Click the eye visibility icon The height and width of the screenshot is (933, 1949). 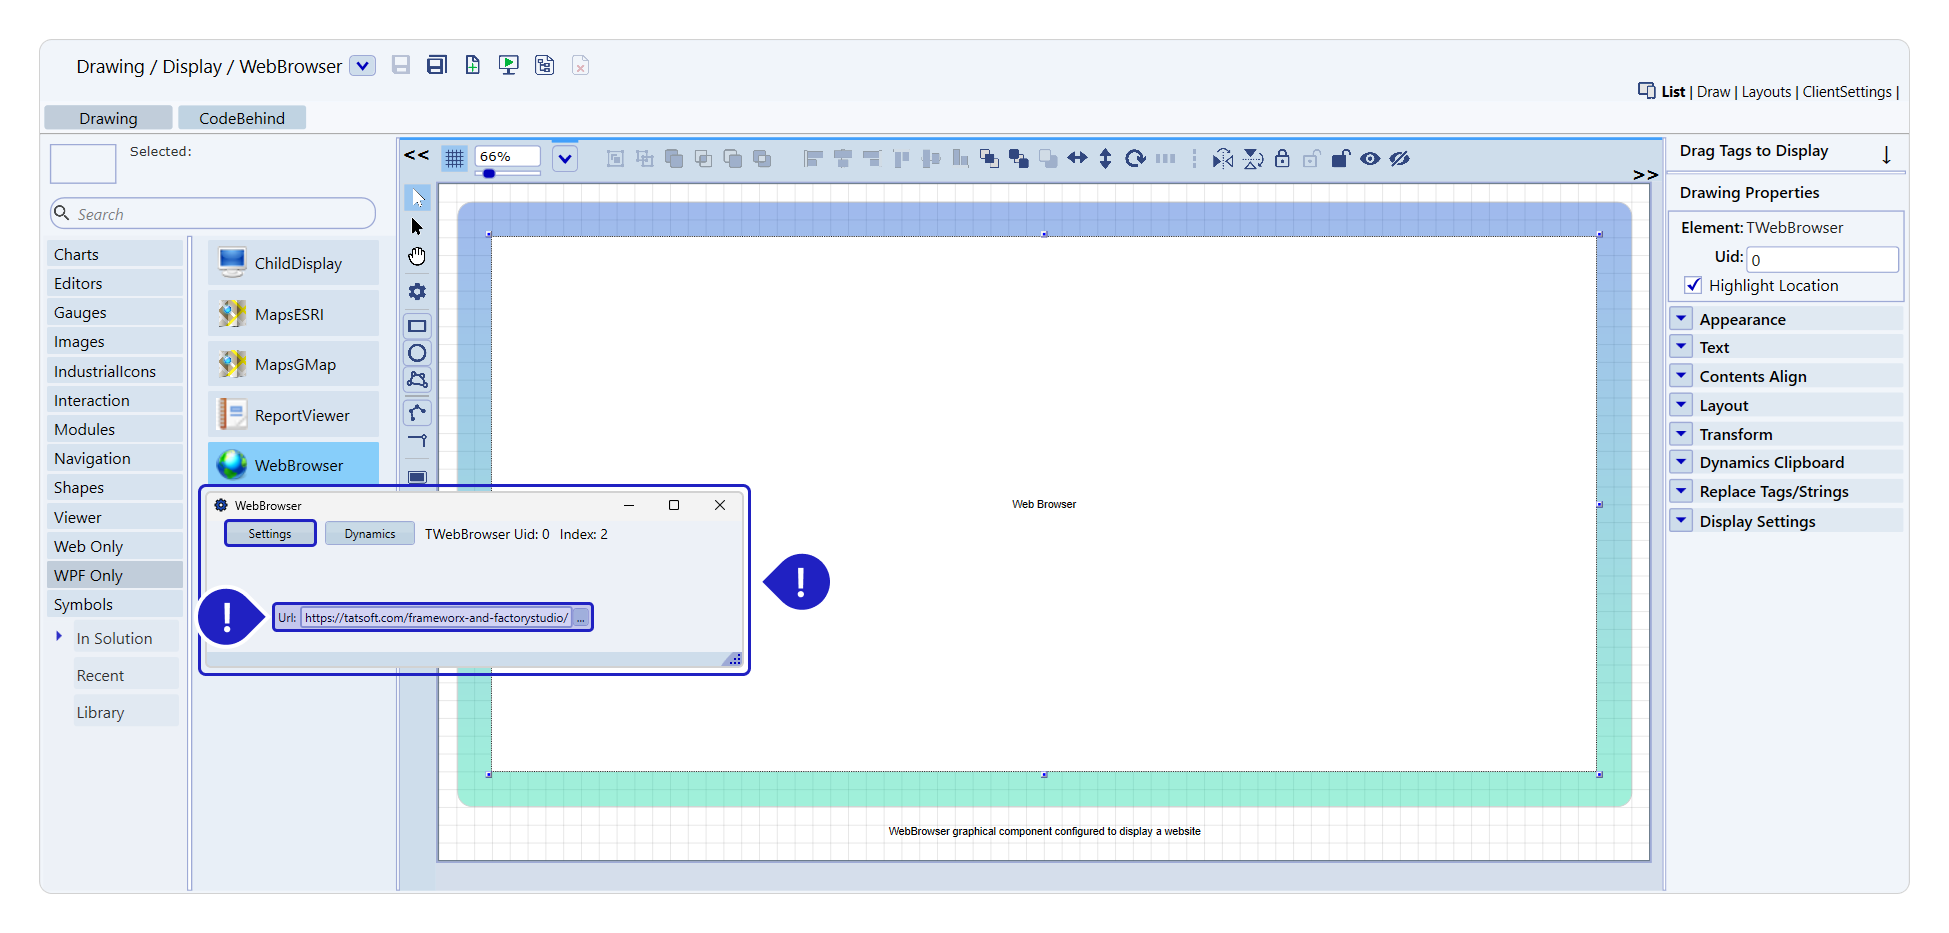(x=1370, y=159)
